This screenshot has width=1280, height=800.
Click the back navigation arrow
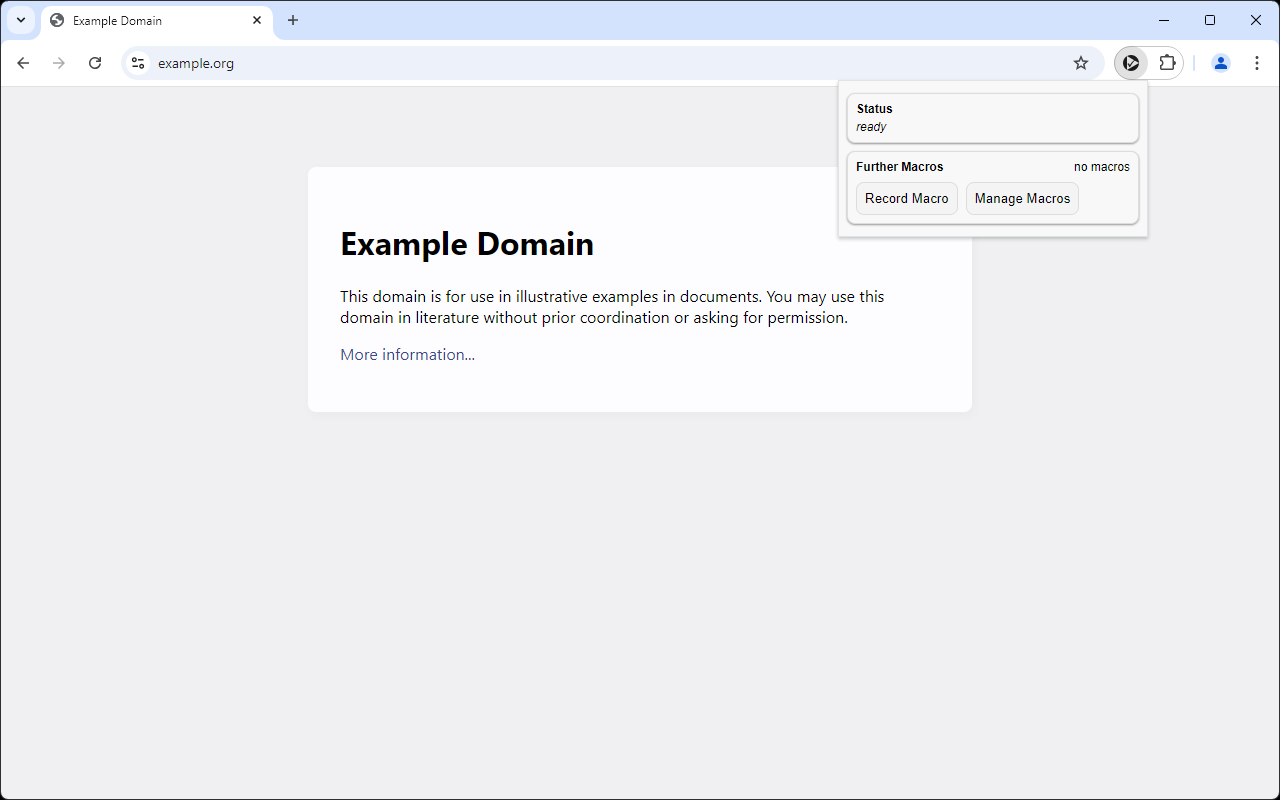click(x=23, y=62)
